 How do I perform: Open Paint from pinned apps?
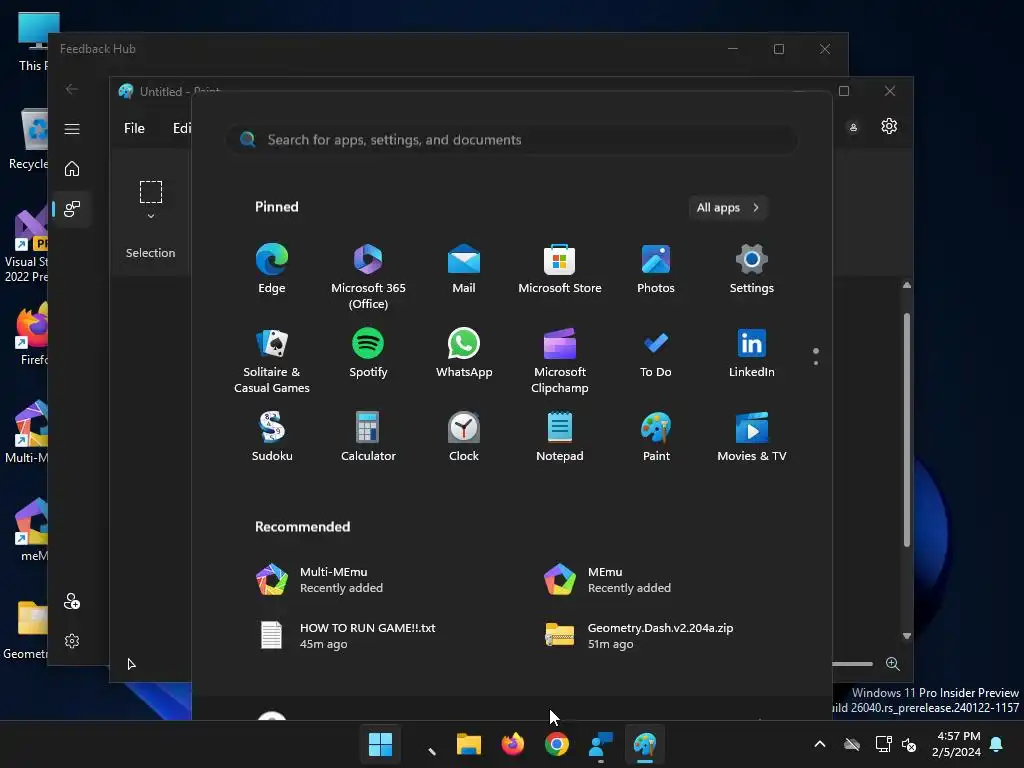tap(656, 437)
